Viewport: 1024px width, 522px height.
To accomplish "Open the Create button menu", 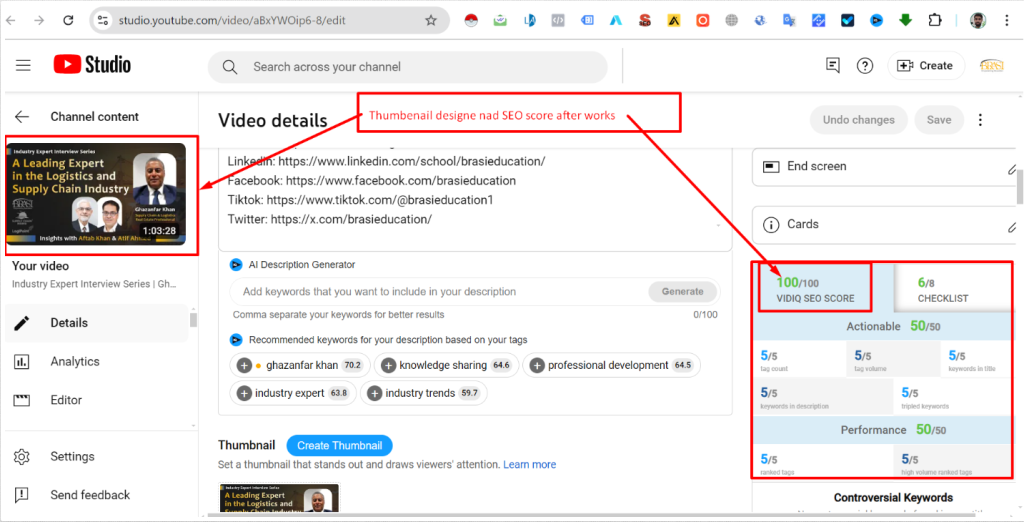I will pos(925,66).
